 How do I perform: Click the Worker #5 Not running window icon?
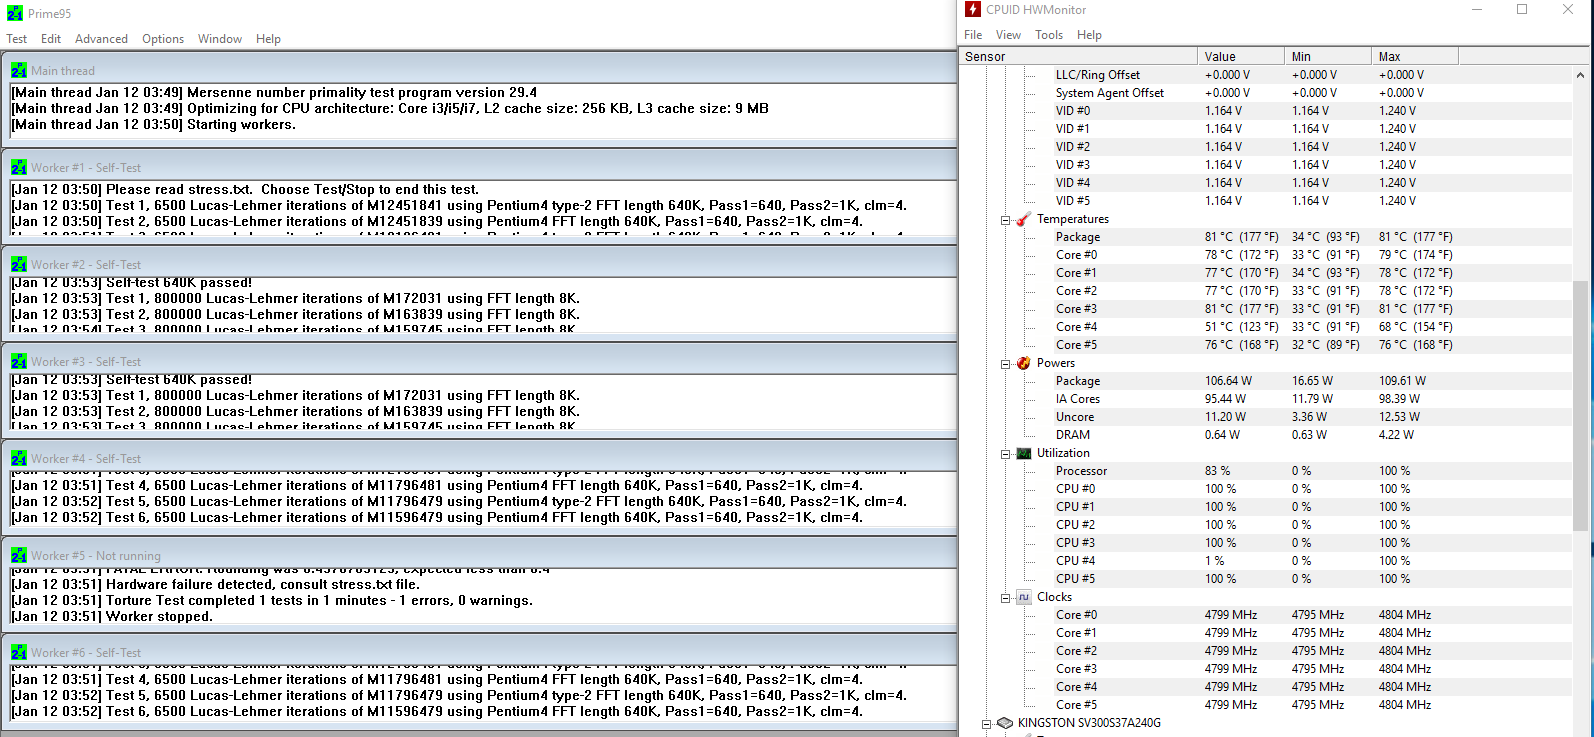click(x=19, y=556)
